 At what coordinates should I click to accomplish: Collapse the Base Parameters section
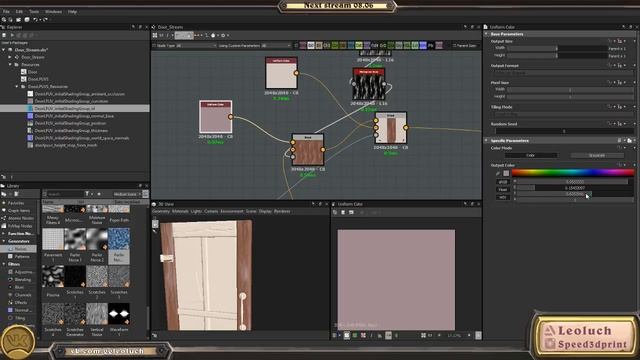click(x=487, y=34)
